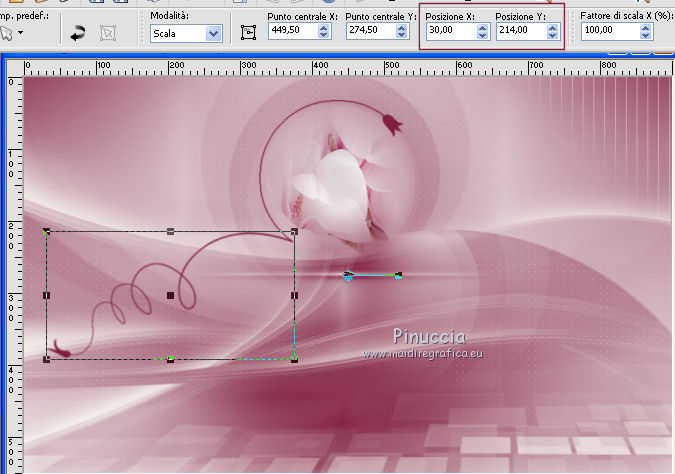The image size is (675, 474).
Task: Click the Fattore di scala X (%) label
Action: (626, 16)
